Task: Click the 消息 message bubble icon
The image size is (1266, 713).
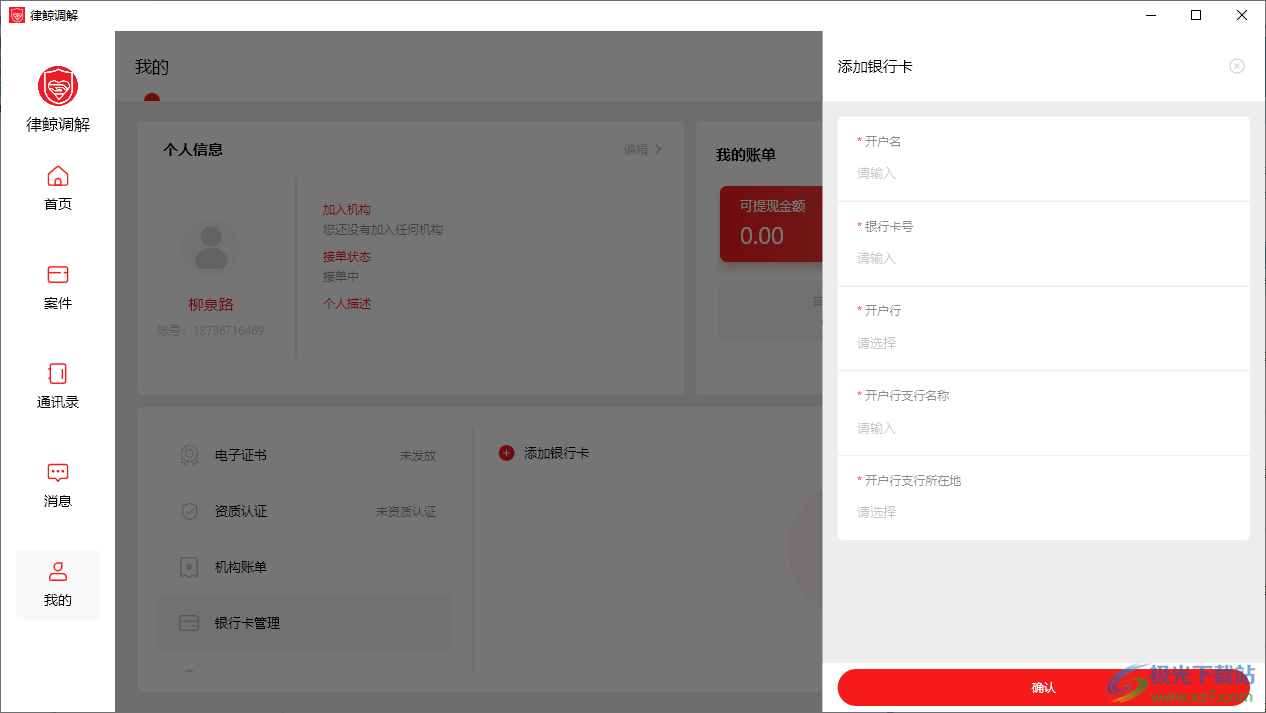Action: coord(57,472)
